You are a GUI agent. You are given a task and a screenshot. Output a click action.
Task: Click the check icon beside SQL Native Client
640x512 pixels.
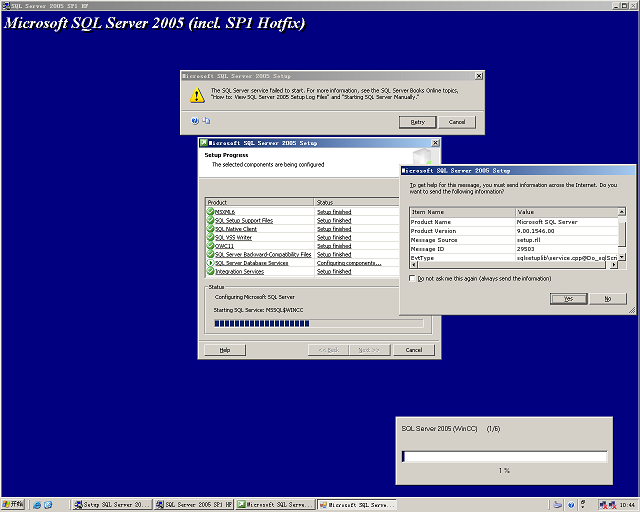210,229
